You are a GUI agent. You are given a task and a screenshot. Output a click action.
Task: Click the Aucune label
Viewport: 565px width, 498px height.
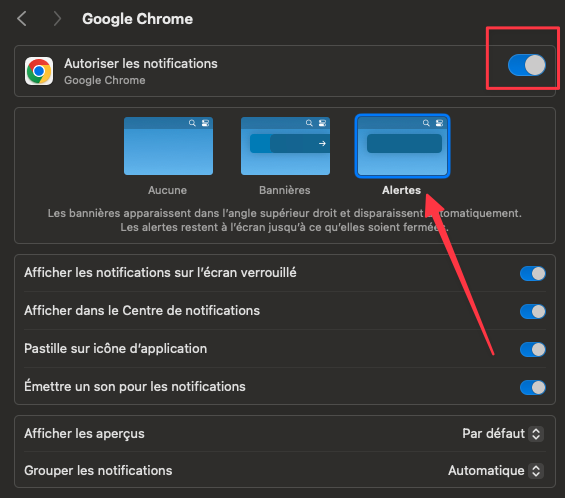(167, 190)
